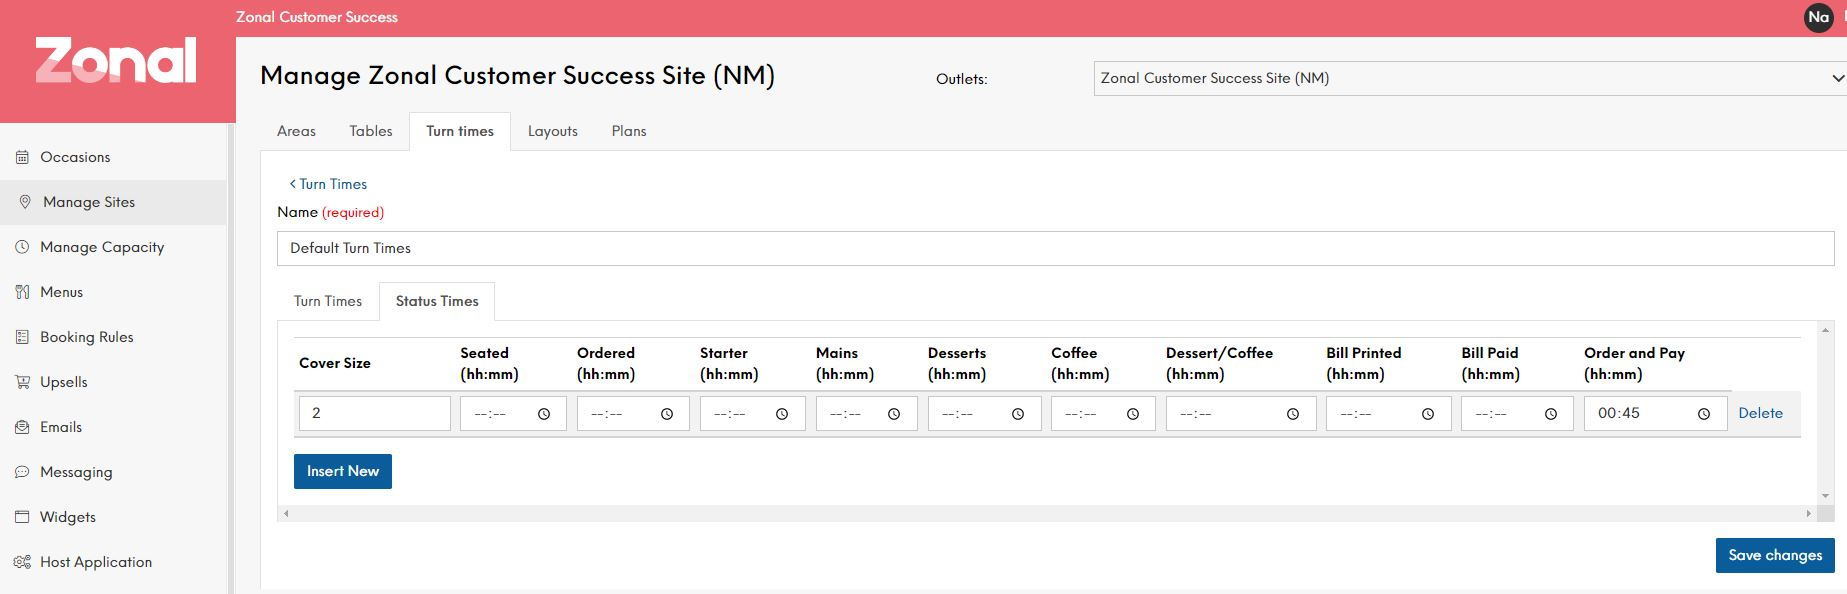Image resolution: width=1847 pixels, height=594 pixels.
Task: Click the Messaging speech bubble icon
Action: [22, 472]
